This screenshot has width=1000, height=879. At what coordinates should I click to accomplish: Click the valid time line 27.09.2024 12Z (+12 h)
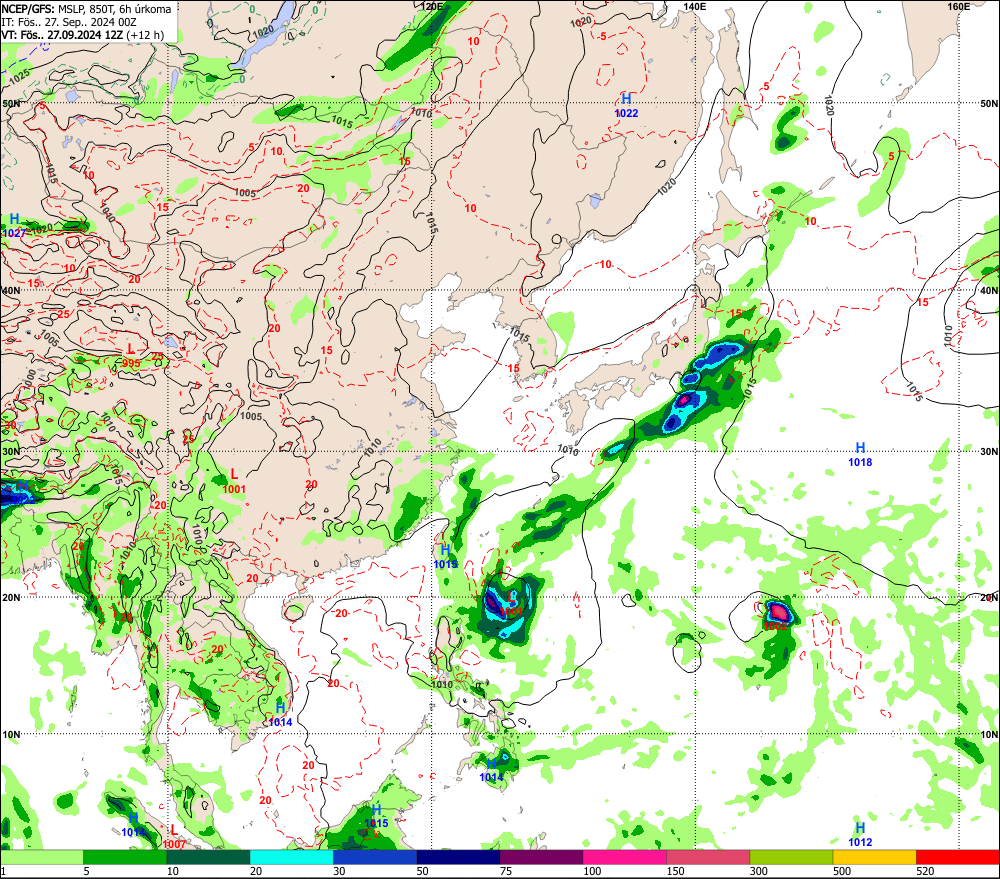tap(82, 35)
